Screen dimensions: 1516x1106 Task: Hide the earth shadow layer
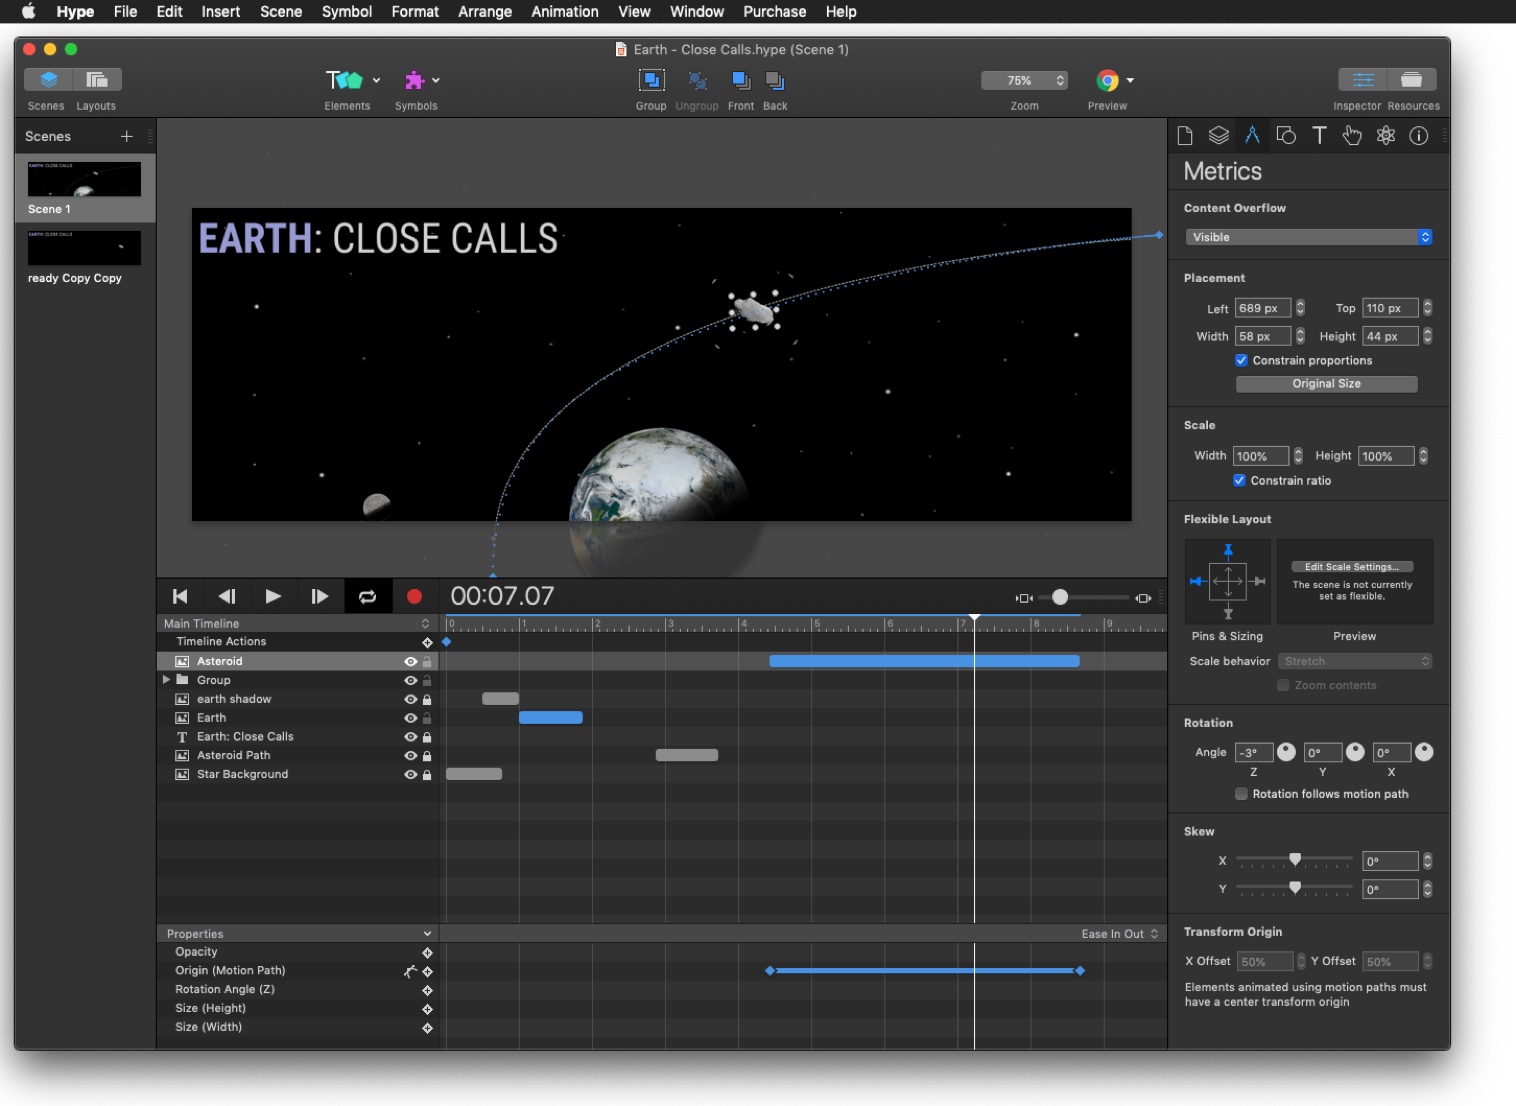pos(410,700)
